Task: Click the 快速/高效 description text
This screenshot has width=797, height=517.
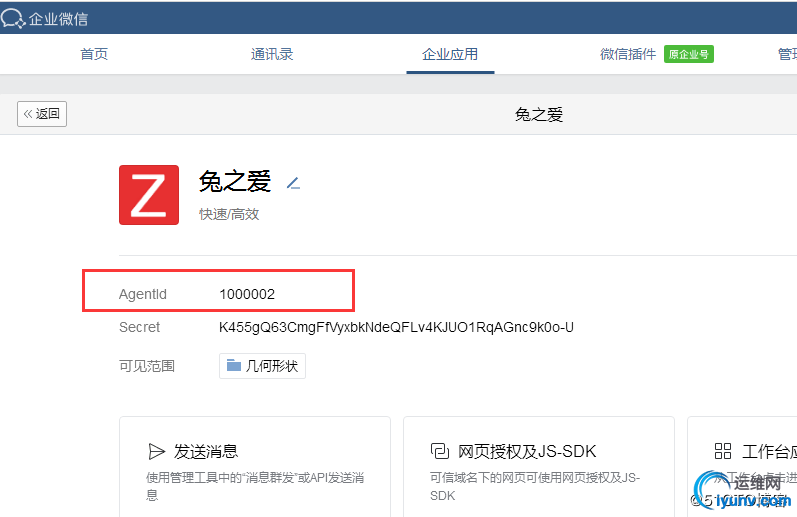Action: [229, 214]
